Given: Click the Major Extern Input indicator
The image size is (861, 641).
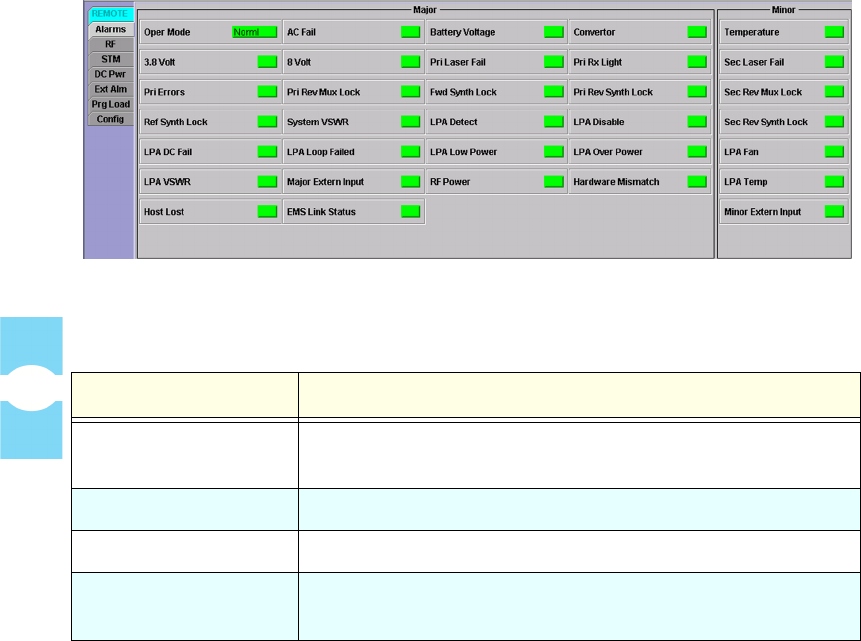Looking at the screenshot, I should click(410, 181).
